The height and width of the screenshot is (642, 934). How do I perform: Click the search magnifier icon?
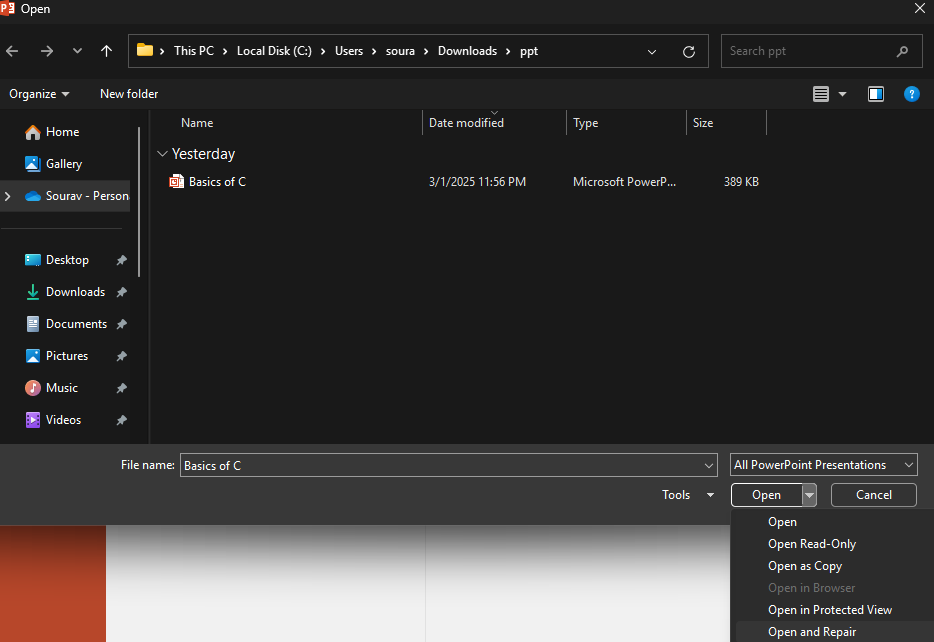pos(902,51)
